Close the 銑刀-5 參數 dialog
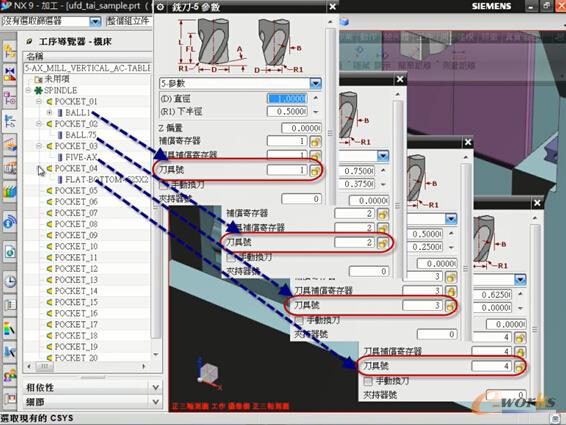The image size is (566, 425). pos(332,6)
